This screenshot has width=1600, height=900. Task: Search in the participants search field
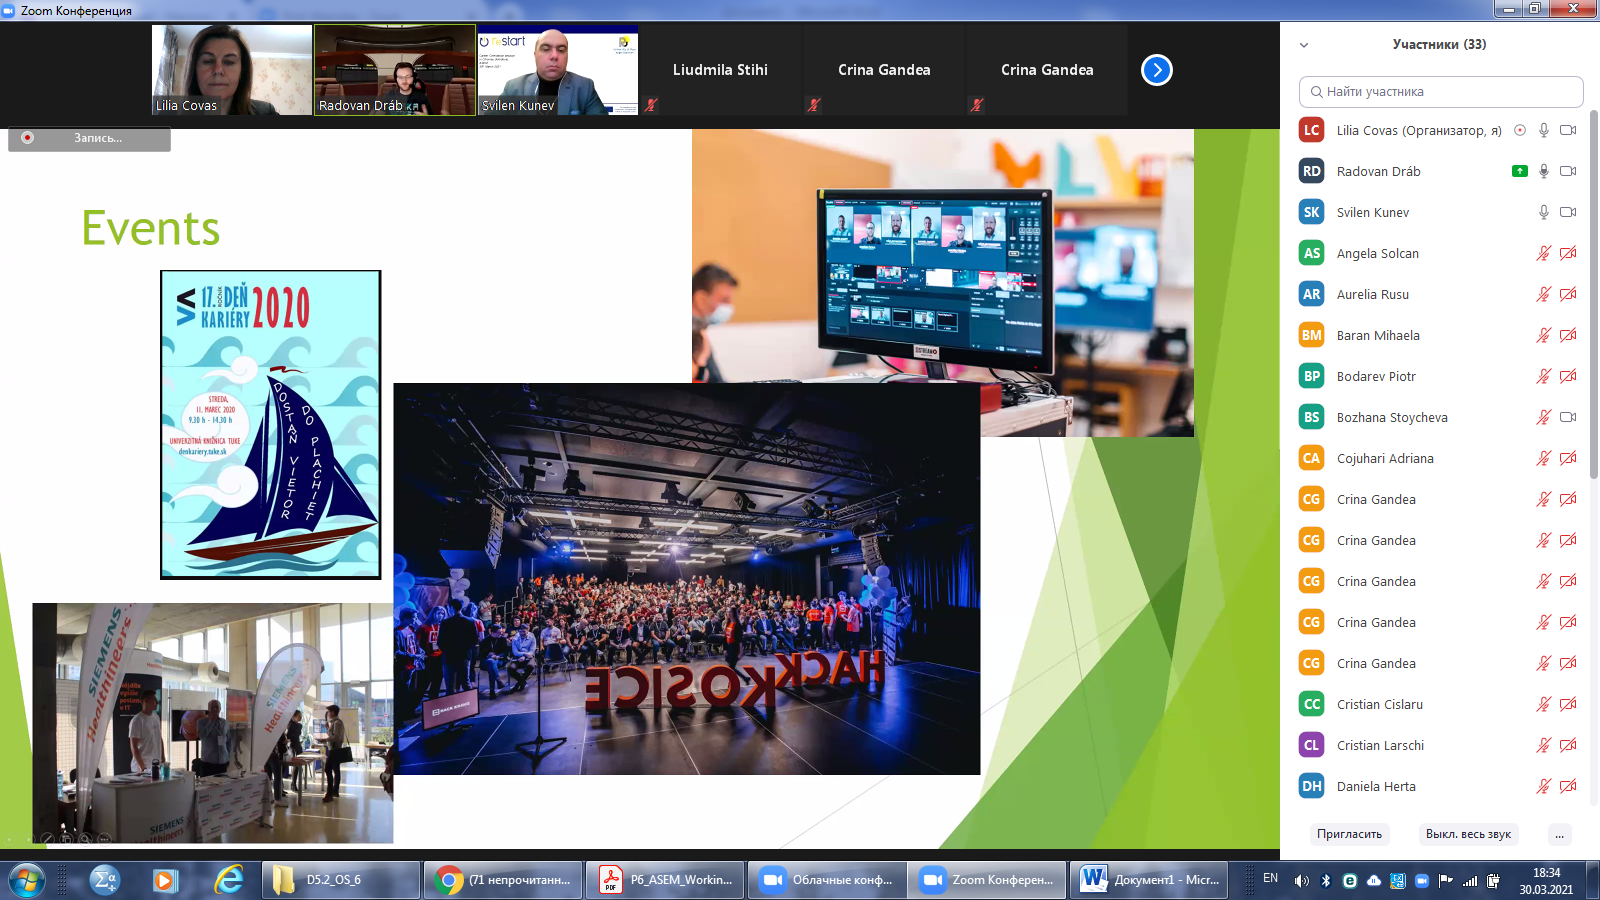click(1441, 91)
